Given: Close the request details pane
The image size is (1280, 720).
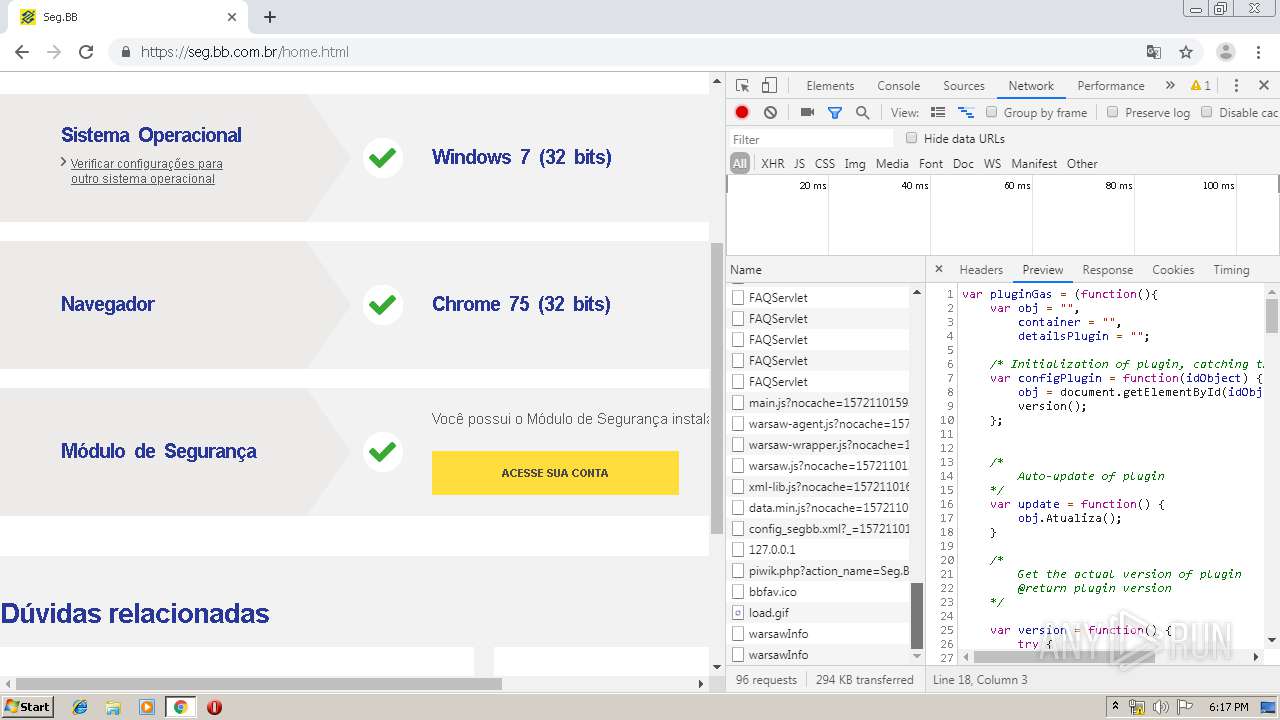Looking at the screenshot, I should (x=938, y=270).
